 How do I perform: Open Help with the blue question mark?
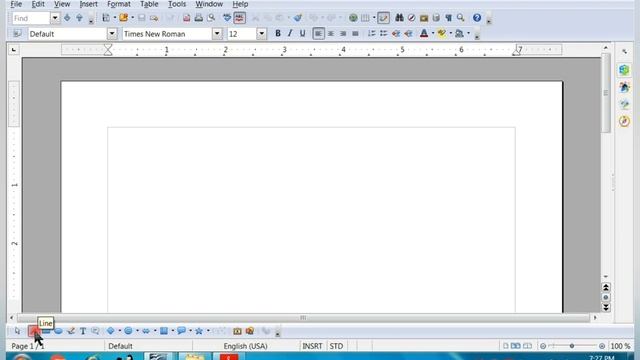pyautogui.click(x=477, y=18)
